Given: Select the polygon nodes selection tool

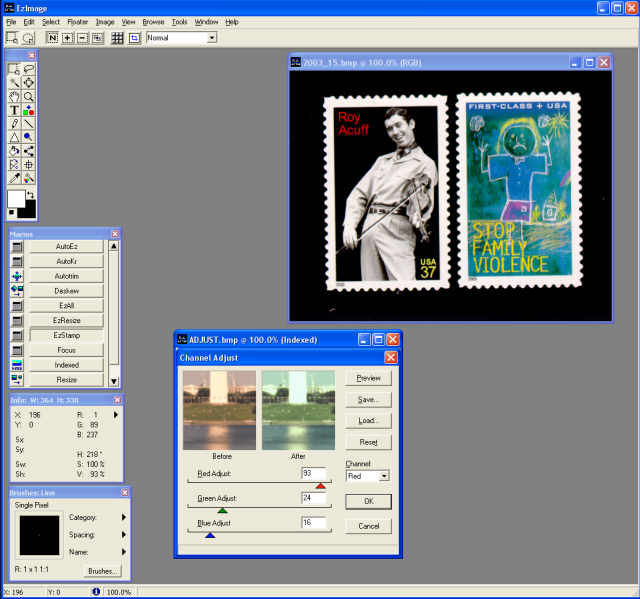Looking at the screenshot, I should tap(14, 164).
